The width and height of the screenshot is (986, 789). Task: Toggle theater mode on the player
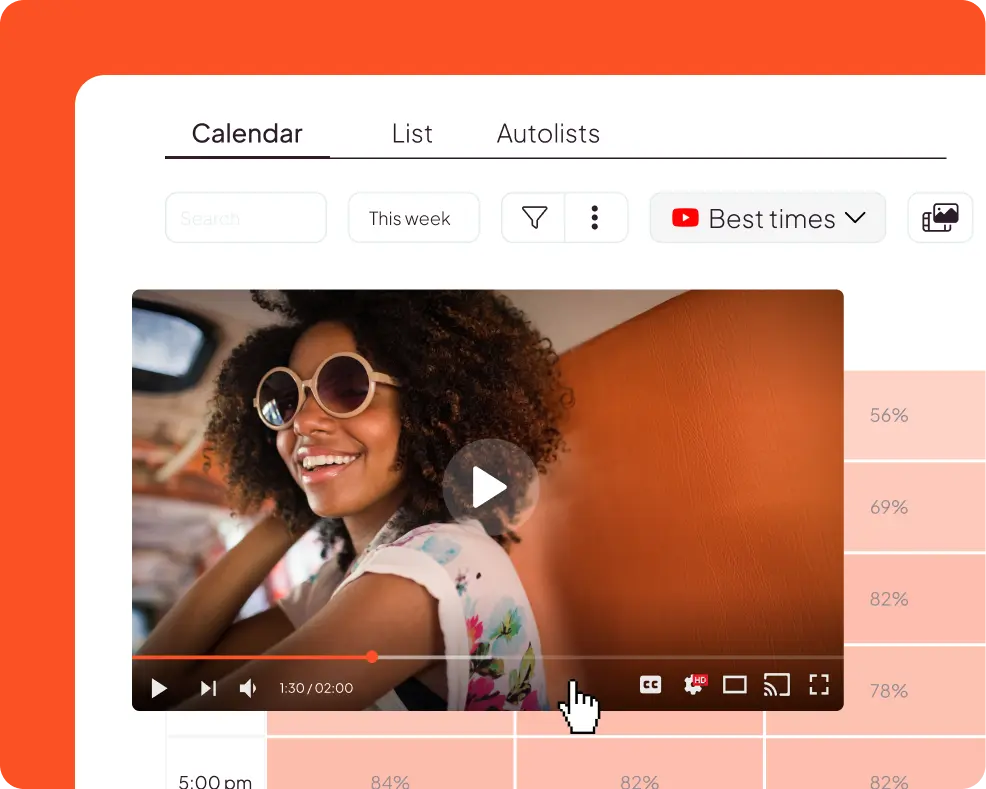pyautogui.click(x=735, y=685)
